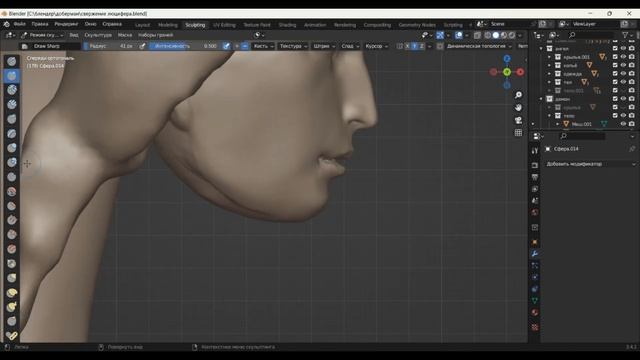Open the Текстура dropdown
This screenshot has height=360, width=640.
coord(293,46)
